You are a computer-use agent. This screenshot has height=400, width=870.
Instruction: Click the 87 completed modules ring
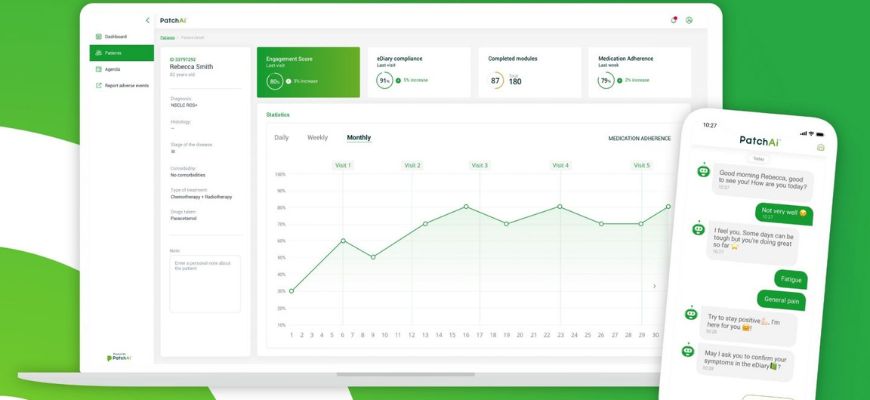click(x=495, y=80)
